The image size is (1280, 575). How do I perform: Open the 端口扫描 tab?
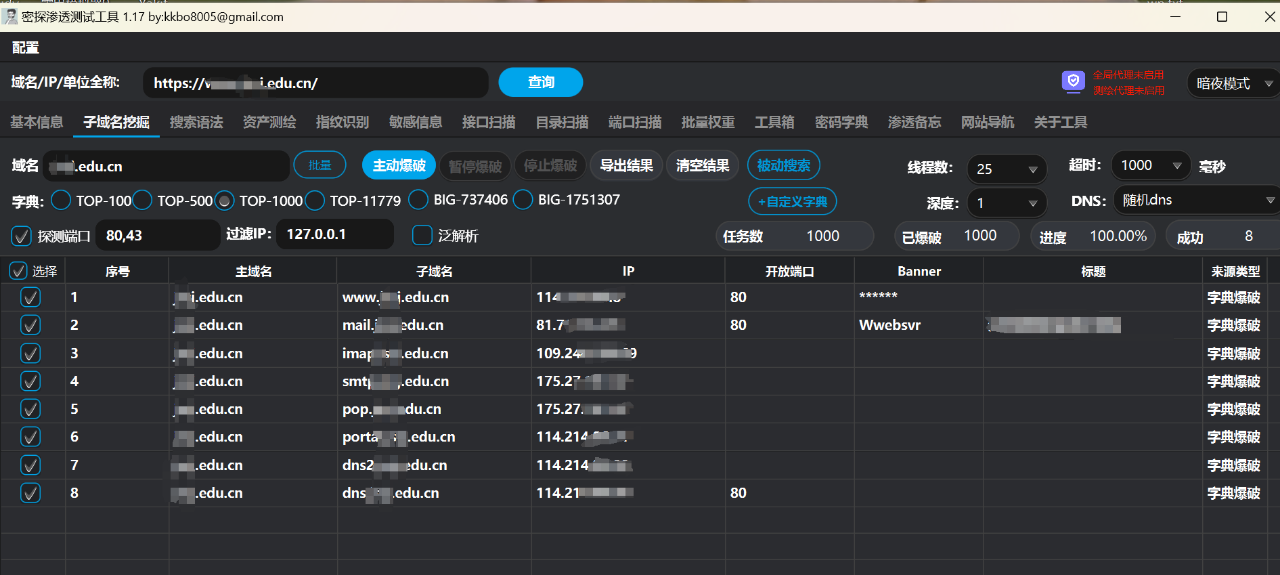[635, 122]
